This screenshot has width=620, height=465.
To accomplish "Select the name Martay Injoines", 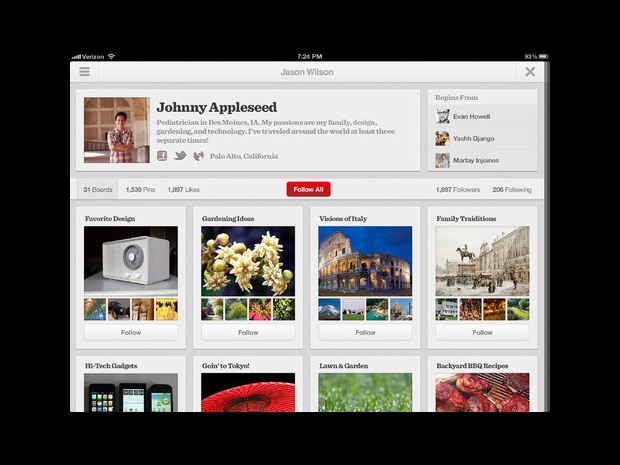I will 476,160.
